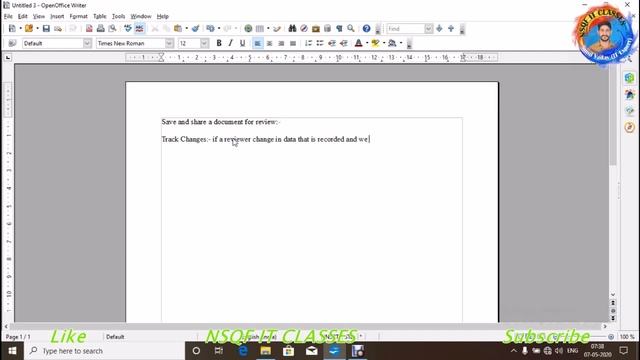
Task: Find Next arrow in Find toolbar
Action: click(x=439, y=29)
